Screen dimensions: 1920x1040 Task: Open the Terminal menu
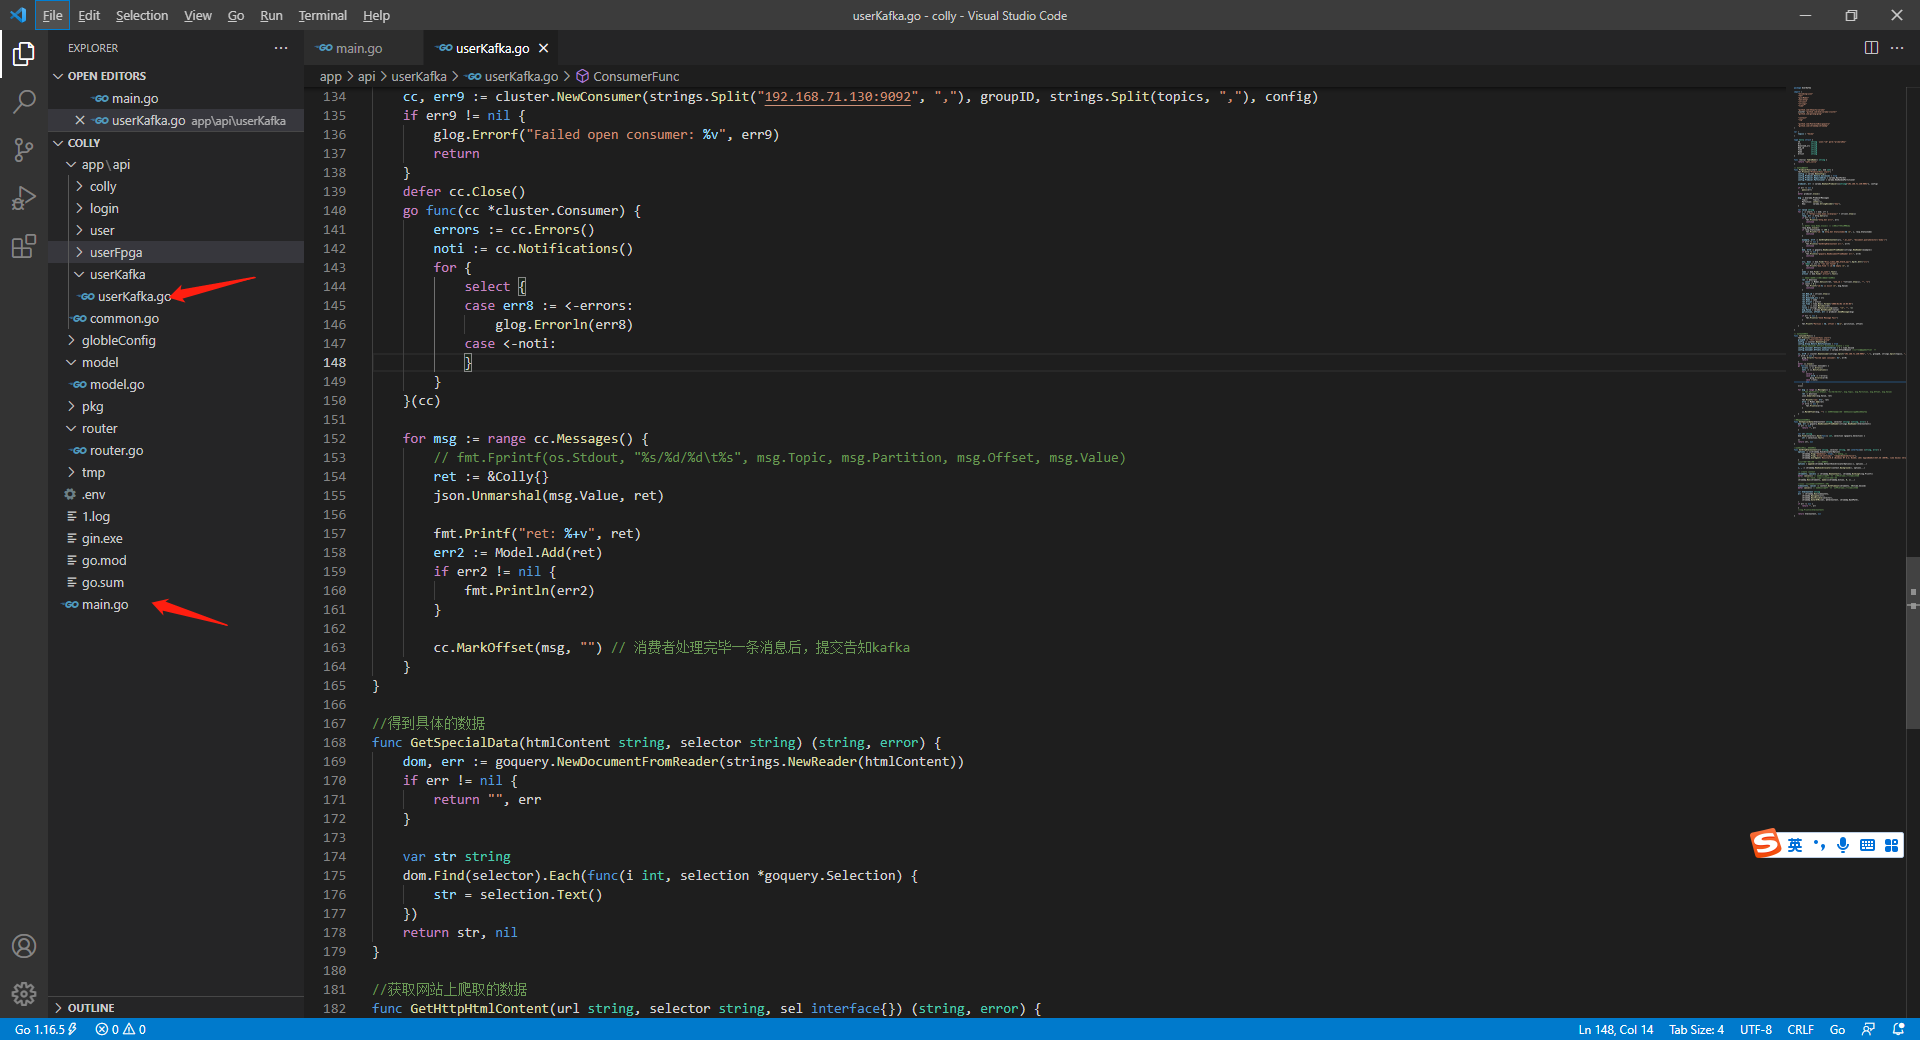(x=322, y=15)
